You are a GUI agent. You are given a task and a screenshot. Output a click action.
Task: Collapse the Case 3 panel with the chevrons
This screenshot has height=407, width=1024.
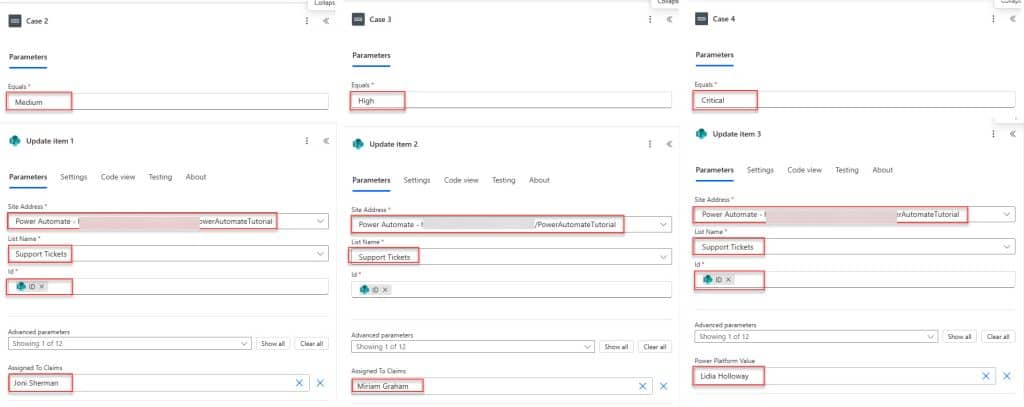tap(669, 20)
